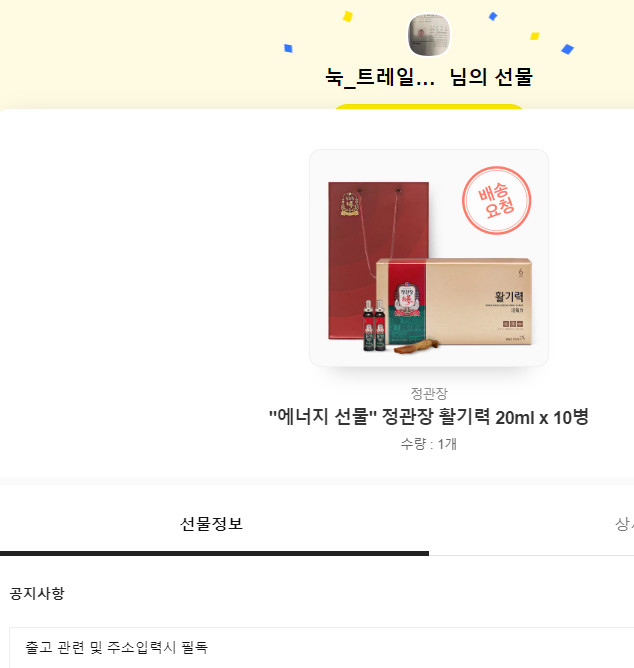This screenshot has width=634, height=668.
Task: Click the sender name 눅_트레일... 님의 선물
Action: coord(429,77)
